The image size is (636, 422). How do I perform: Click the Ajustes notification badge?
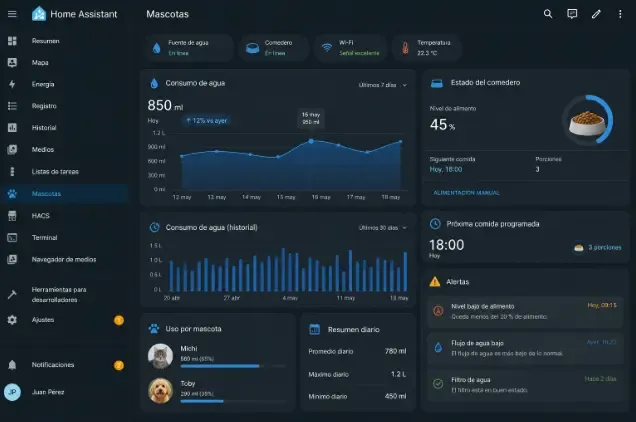pos(119,320)
